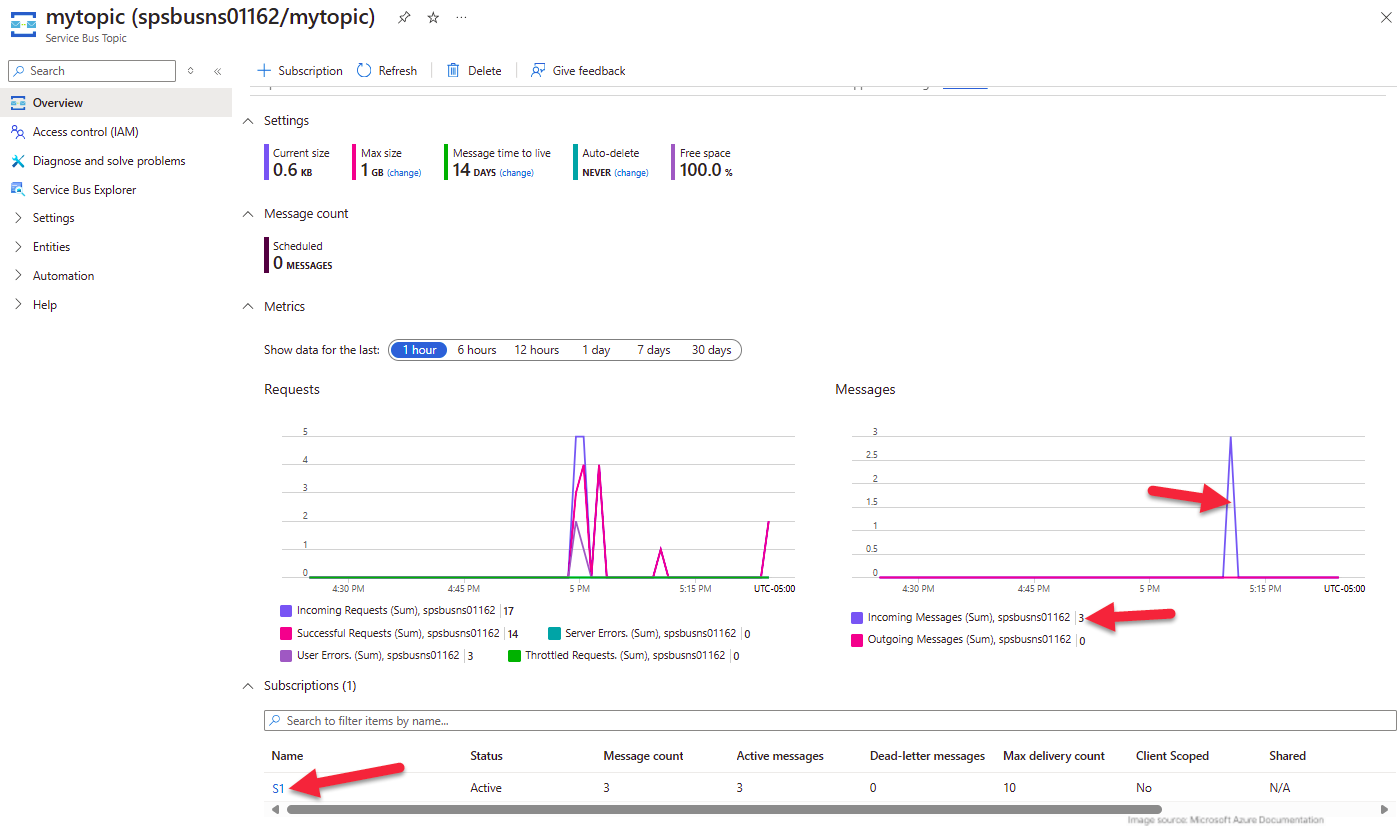Click the Incoming Messages legend color swatch
This screenshot has width=1397, height=828.
pos(856,618)
